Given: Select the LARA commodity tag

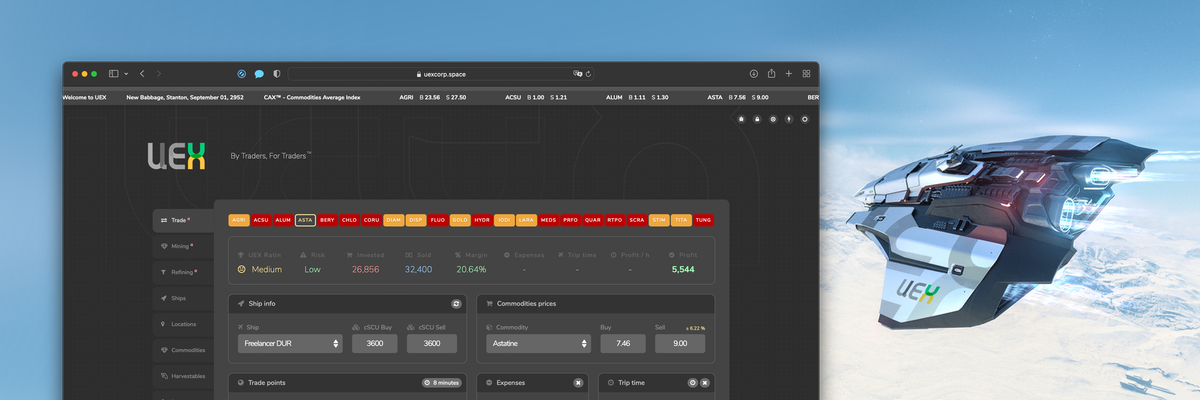Looking at the screenshot, I should [526, 220].
